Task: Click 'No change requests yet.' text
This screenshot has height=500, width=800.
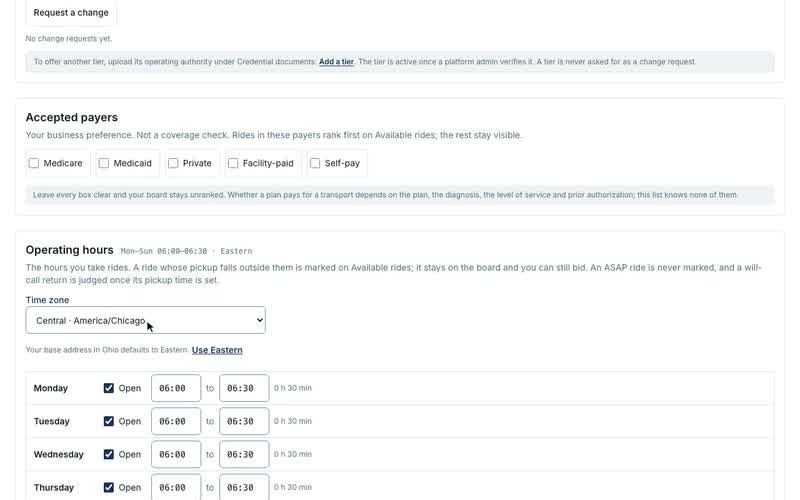Action: pyautogui.click(x=69, y=39)
